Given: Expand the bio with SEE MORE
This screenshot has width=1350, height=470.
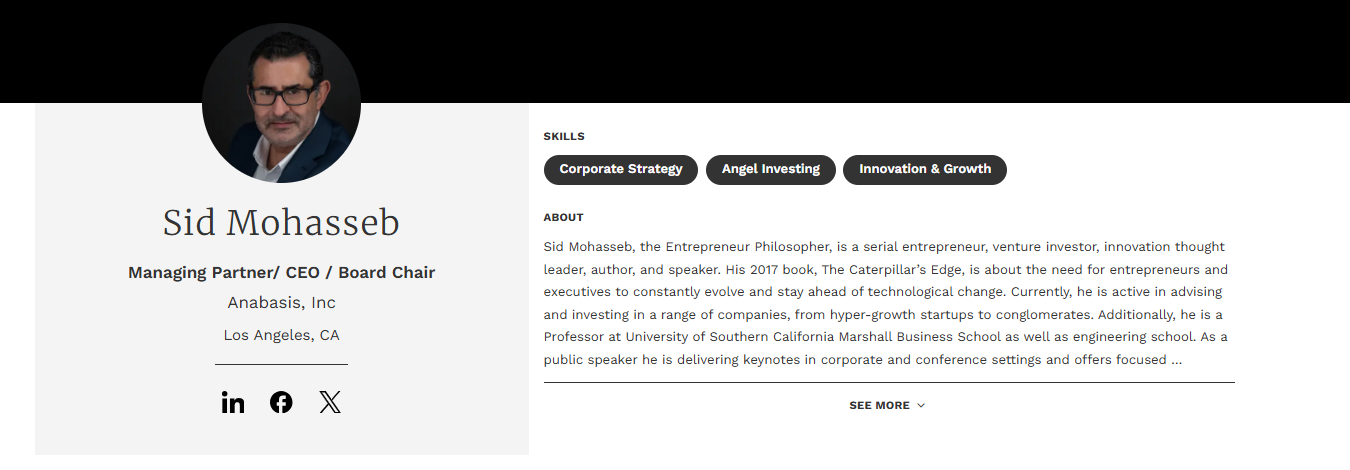Looking at the screenshot, I should click(x=880, y=406).
